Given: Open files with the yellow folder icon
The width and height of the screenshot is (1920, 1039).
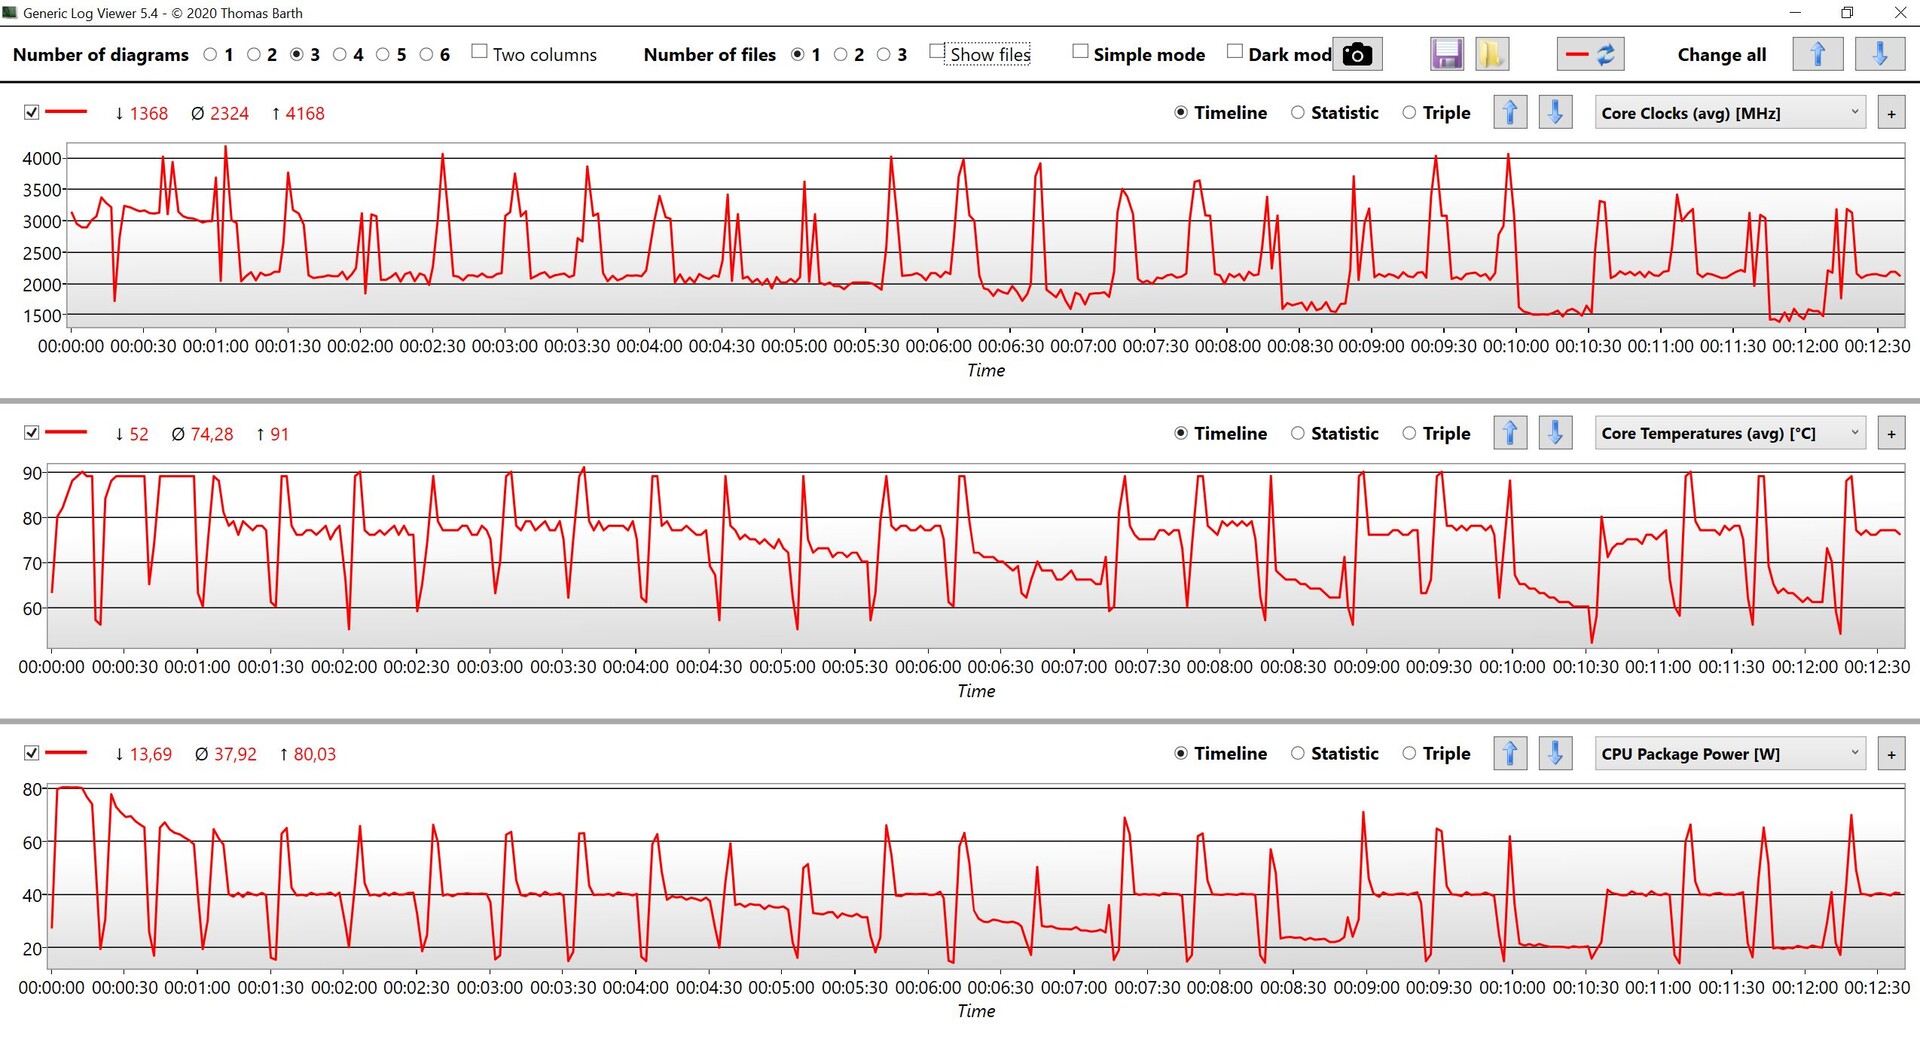Looking at the screenshot, I should (1491, 54).
